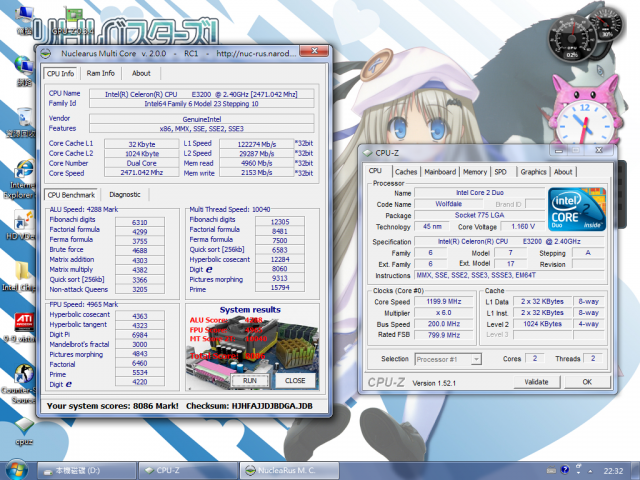Click the Vendor value GenuineIntel
Image resolution: width=640 pixels, height=480 pixels.
pos(202,119)
